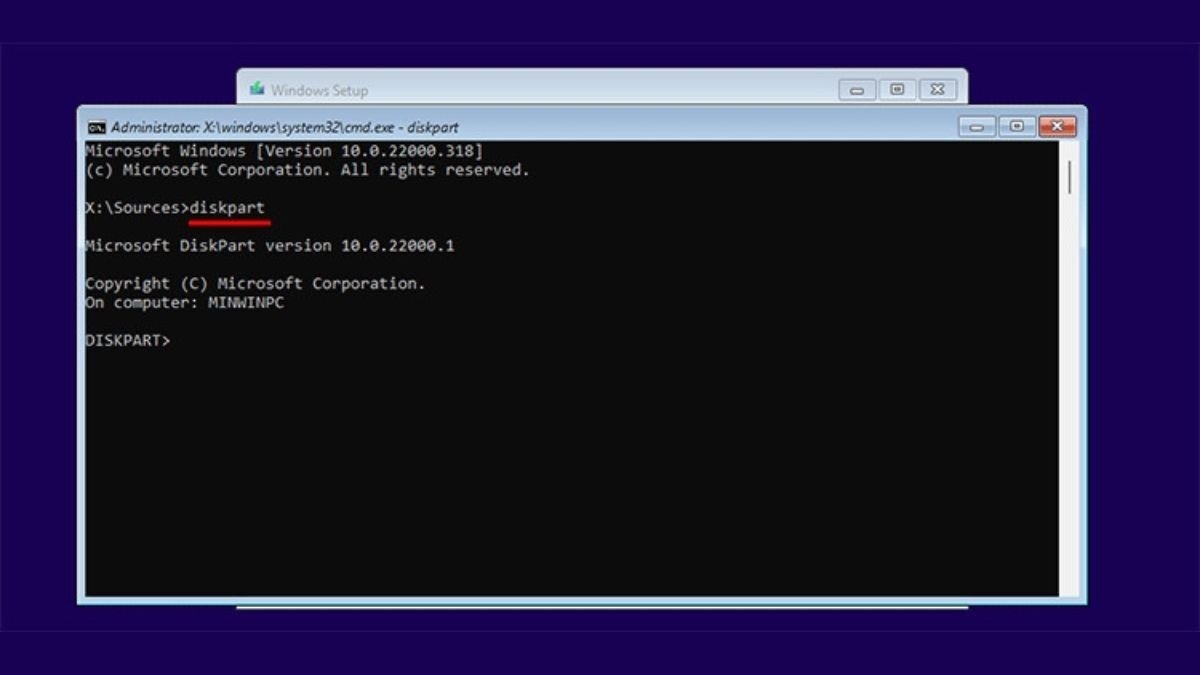1200x675 pixels.
Task: Select the Administrator cmd.exe title bar text
Action: click(285, 128)
